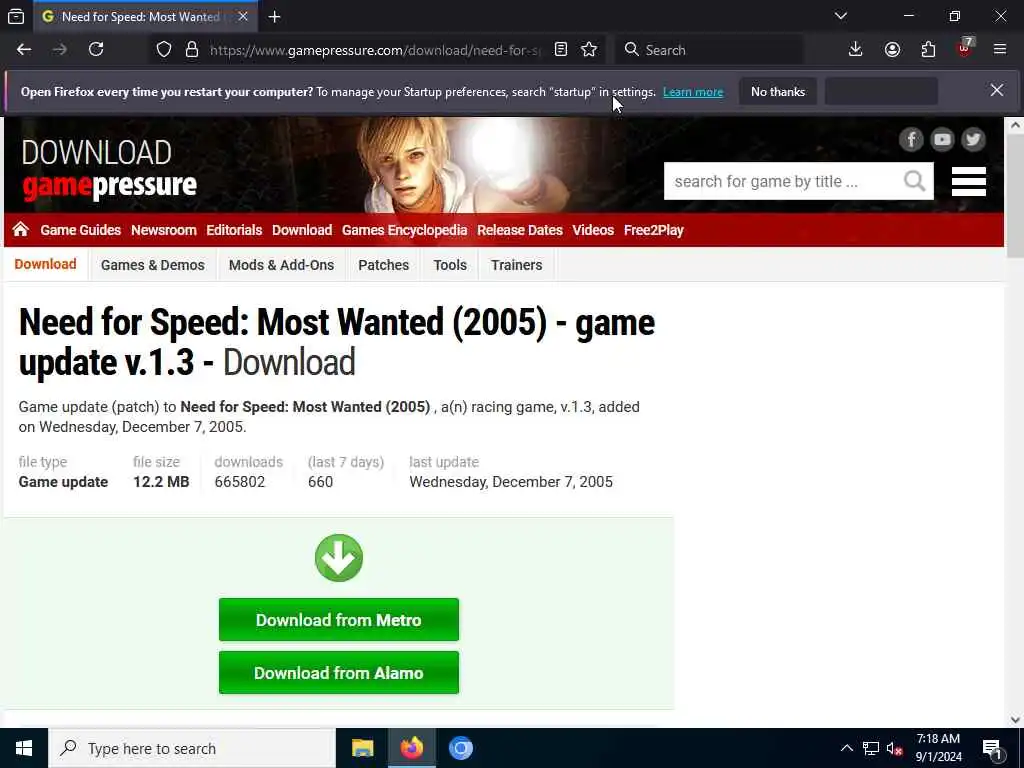Open gamepressure Facebook icon
The height and width of the screenshot is (768, 1024).
coord(911,139)
